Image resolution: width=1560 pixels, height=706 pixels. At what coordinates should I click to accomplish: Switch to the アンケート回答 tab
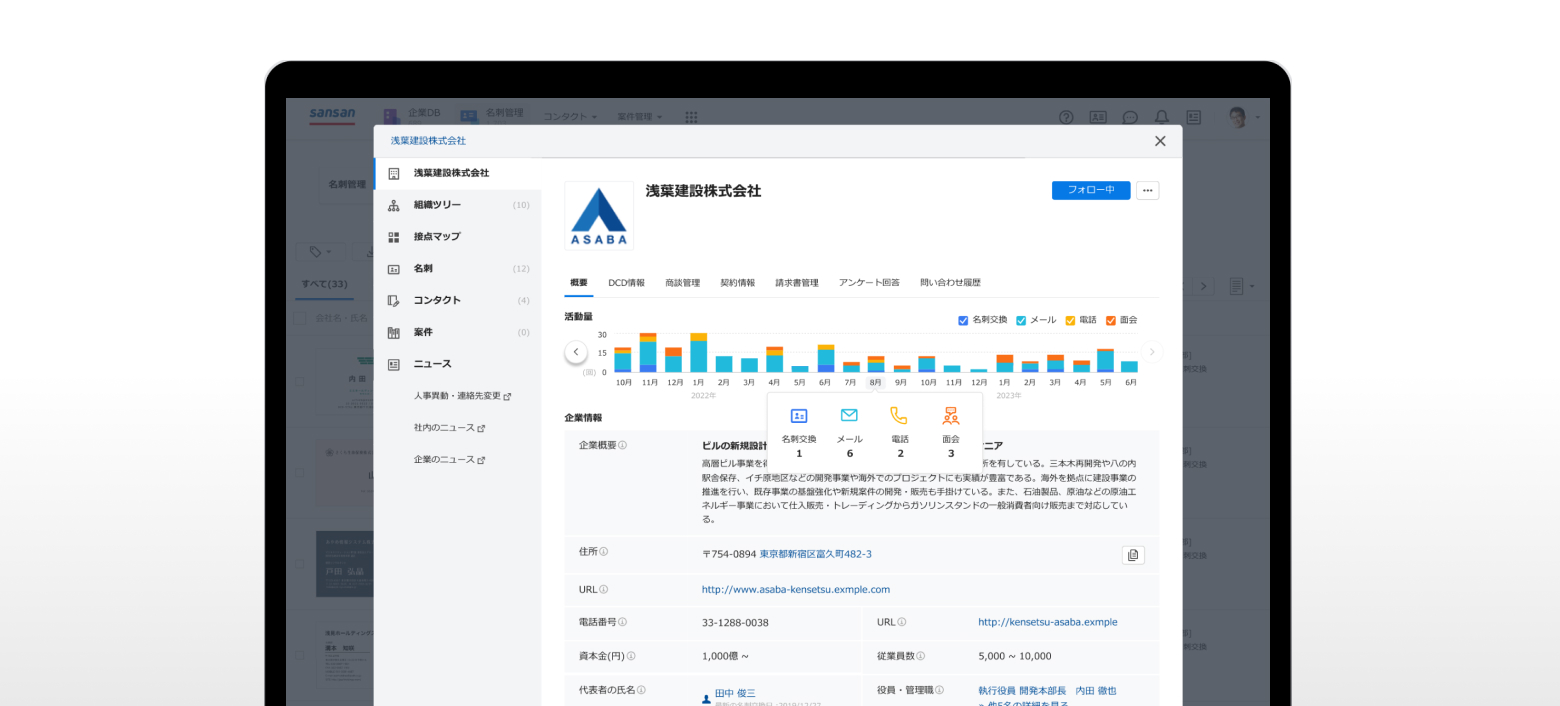[869, 283]
